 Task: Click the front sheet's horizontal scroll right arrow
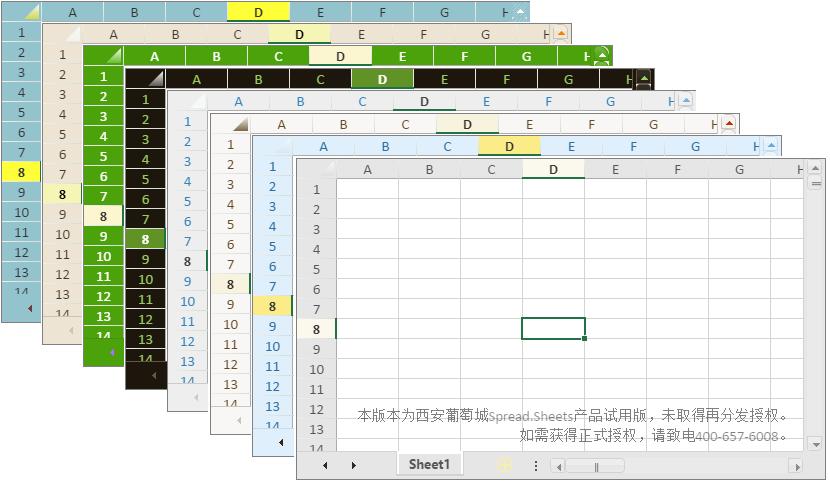[x=796, y=466]
